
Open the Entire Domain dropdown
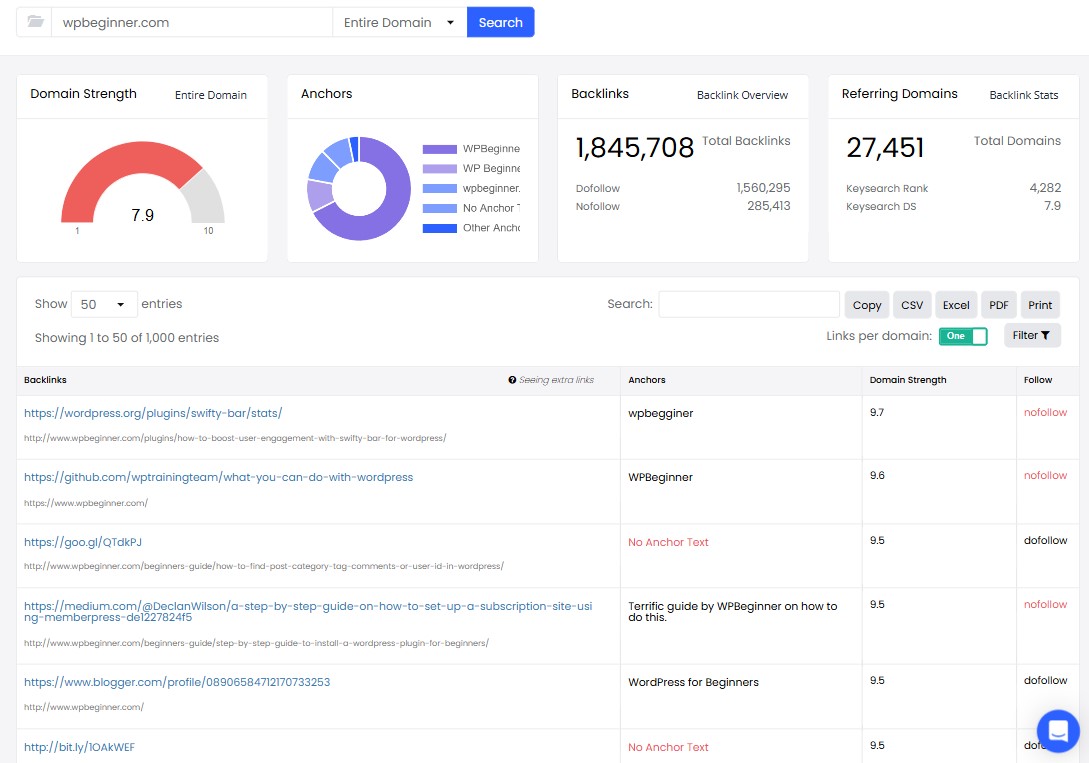pos(399,22)
